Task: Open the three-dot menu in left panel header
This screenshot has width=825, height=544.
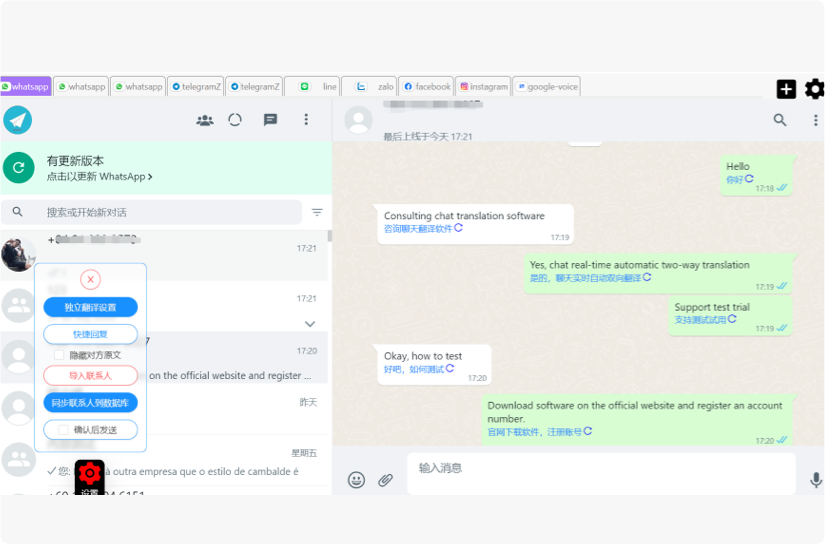Action: point(306,120)
